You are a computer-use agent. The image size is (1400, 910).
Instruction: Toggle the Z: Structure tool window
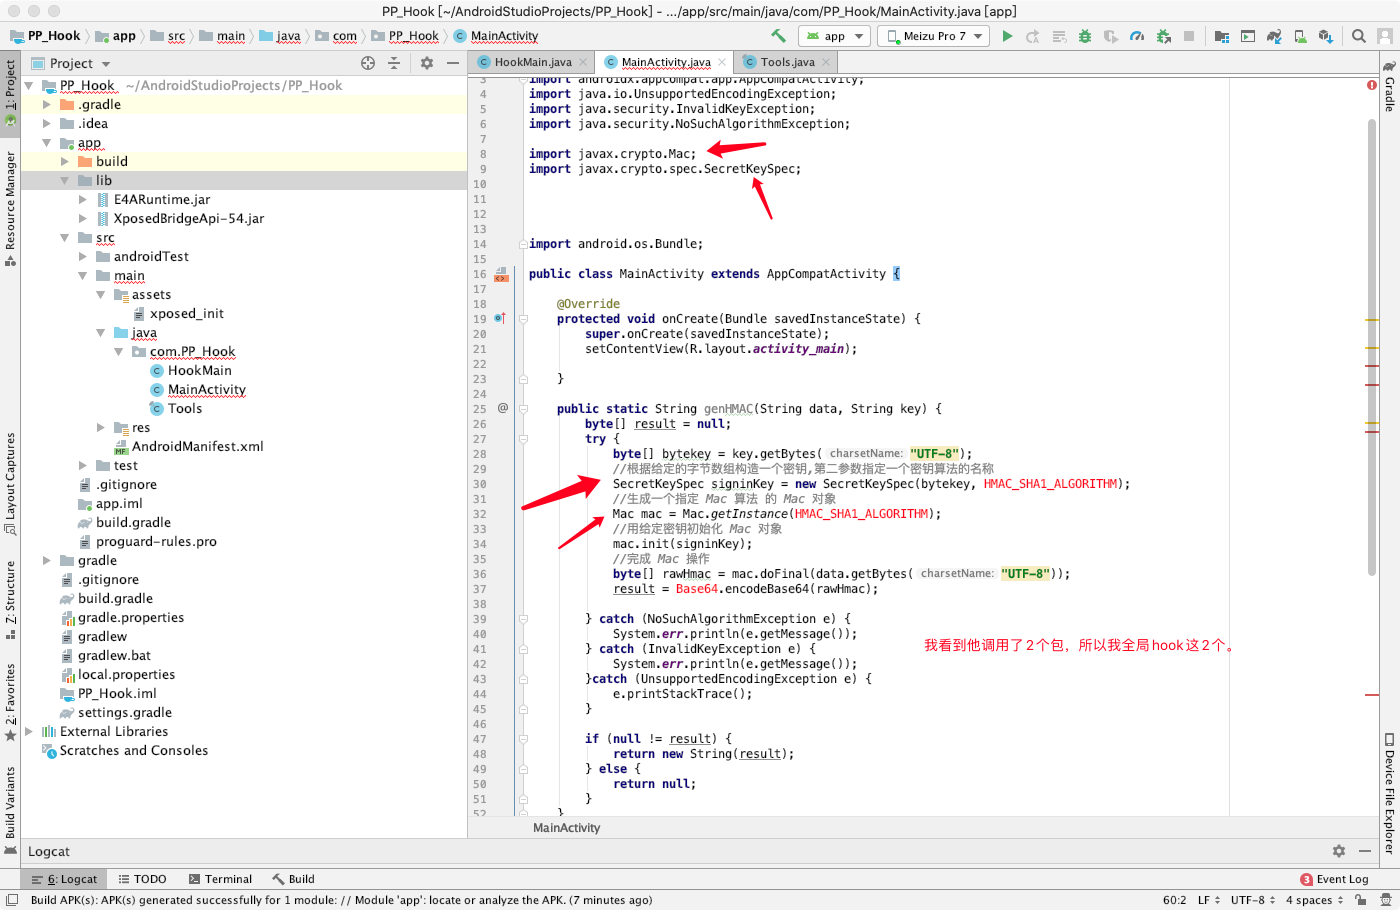10,600
